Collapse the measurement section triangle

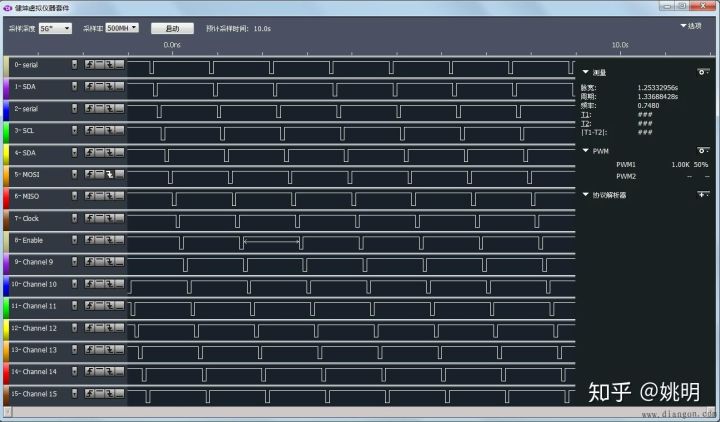click(585, 72)
